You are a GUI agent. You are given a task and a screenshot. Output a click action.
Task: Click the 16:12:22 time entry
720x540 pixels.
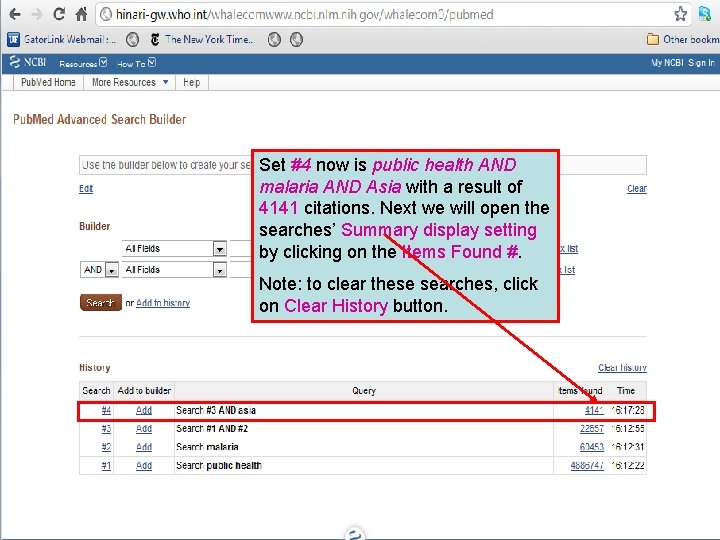point(628,465)
